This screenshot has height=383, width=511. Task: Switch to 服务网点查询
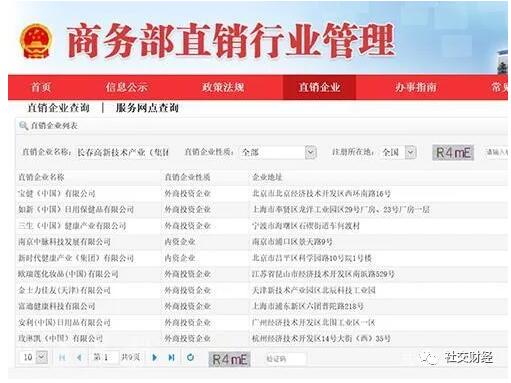(x=147, y=108)
